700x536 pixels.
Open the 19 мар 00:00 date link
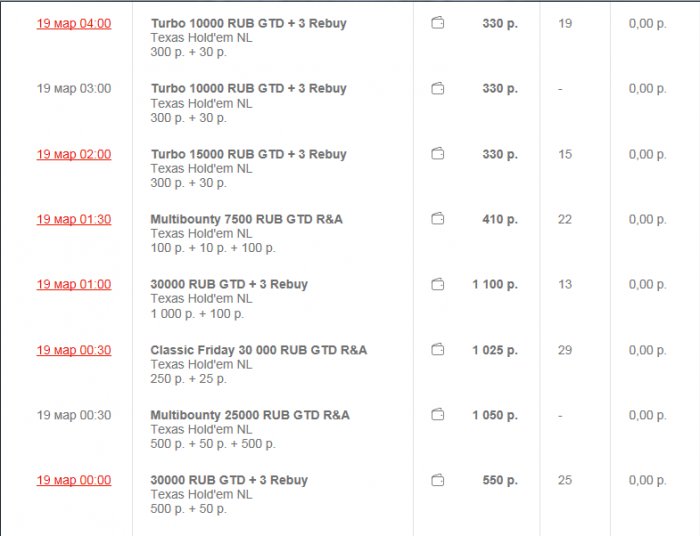pos(74,481)
